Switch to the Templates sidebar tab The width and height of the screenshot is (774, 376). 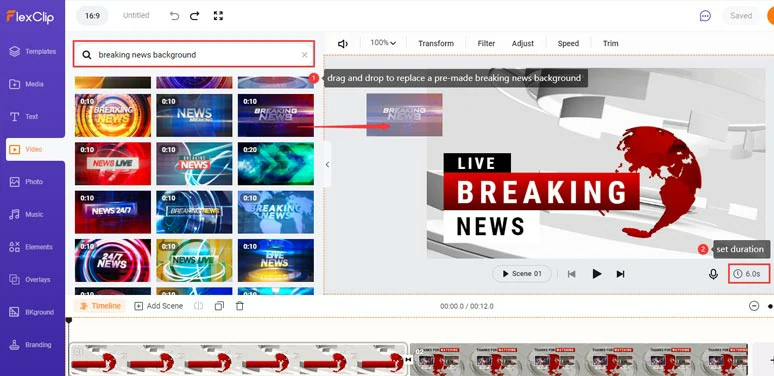(33, 51)
